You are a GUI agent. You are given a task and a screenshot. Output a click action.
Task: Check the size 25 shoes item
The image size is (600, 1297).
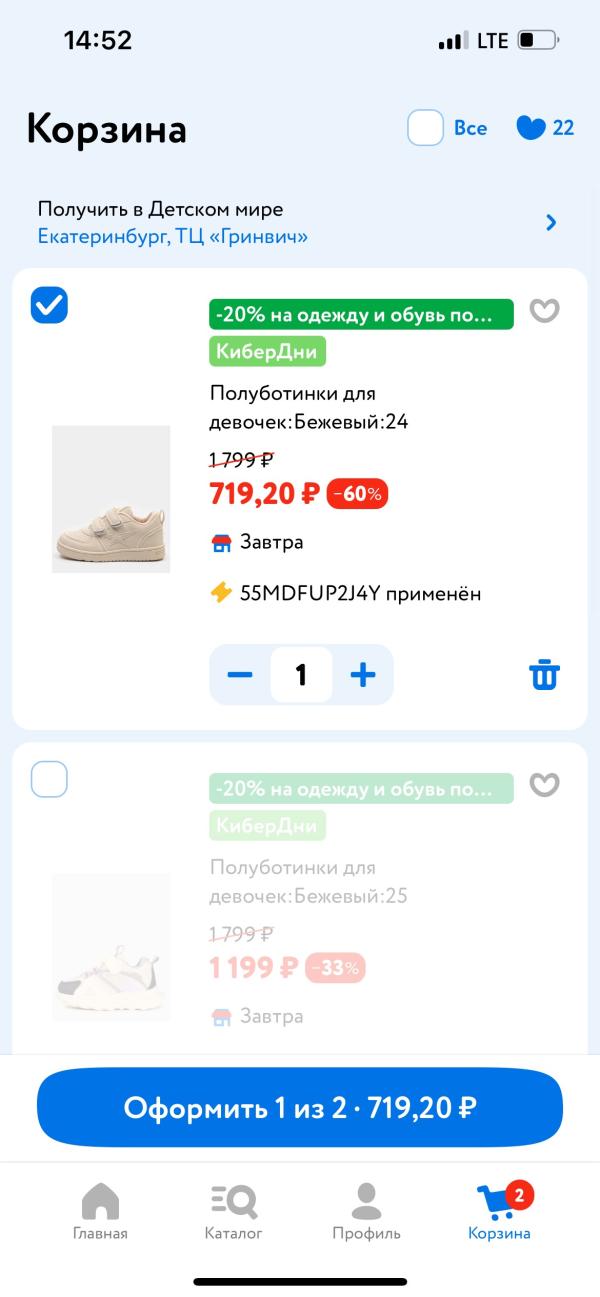[x=50, y=779]
